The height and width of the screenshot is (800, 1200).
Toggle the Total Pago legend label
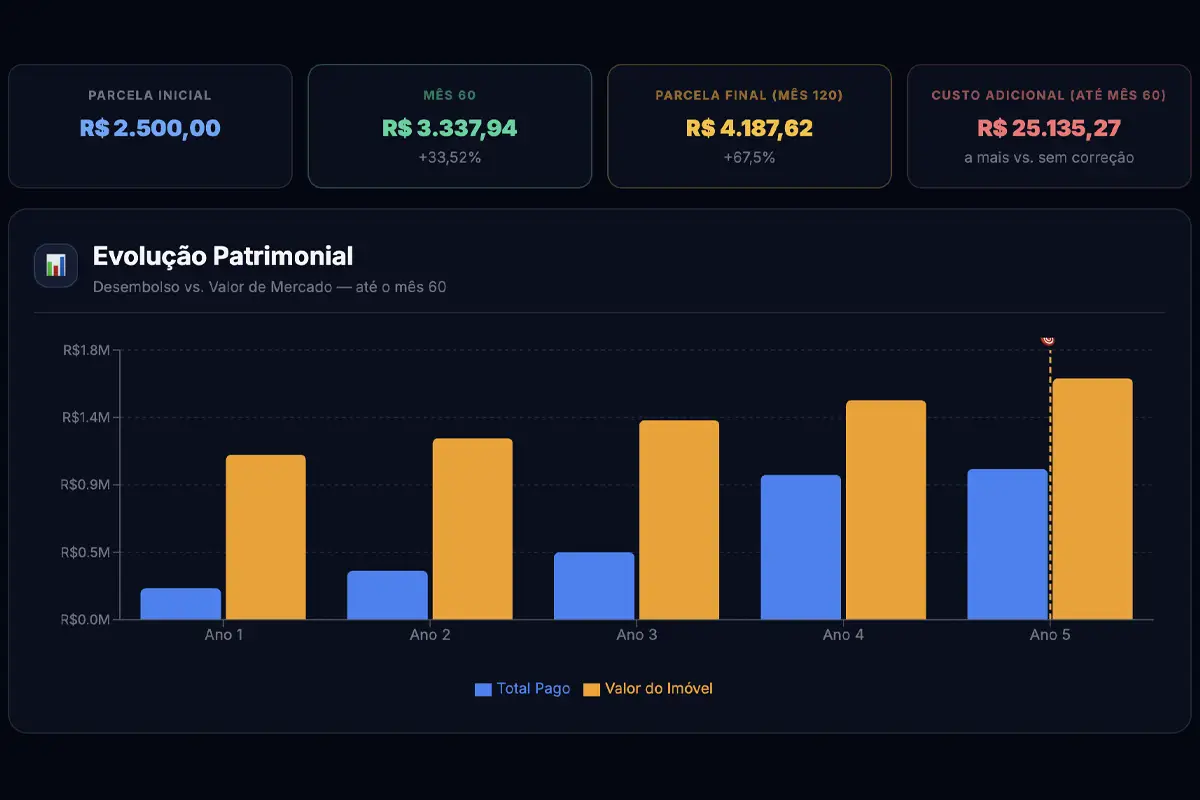point(533,689)
